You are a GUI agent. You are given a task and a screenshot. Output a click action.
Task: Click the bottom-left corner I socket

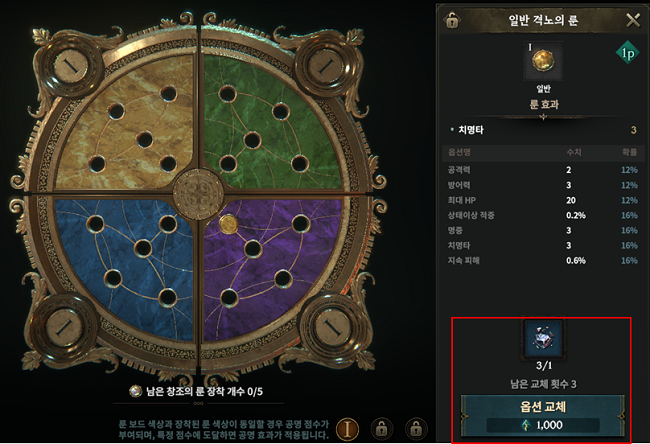click(x=63, y=326)
